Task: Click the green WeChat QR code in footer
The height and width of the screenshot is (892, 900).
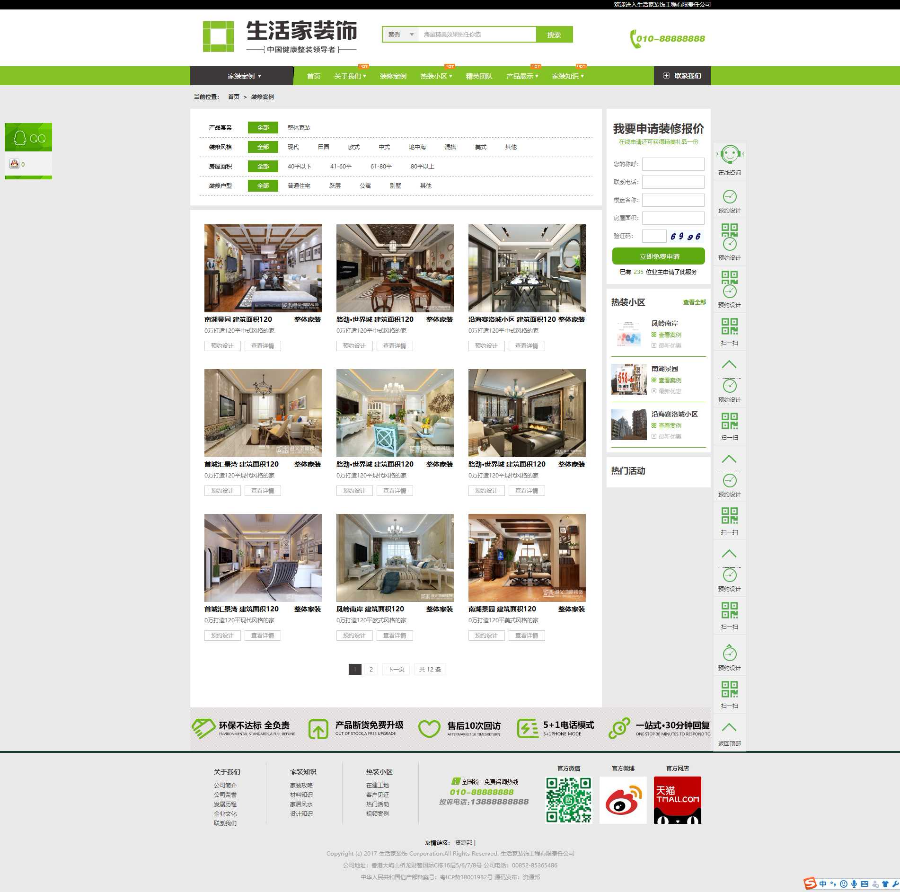Action: pyautogui.click(x=568, y=800)
